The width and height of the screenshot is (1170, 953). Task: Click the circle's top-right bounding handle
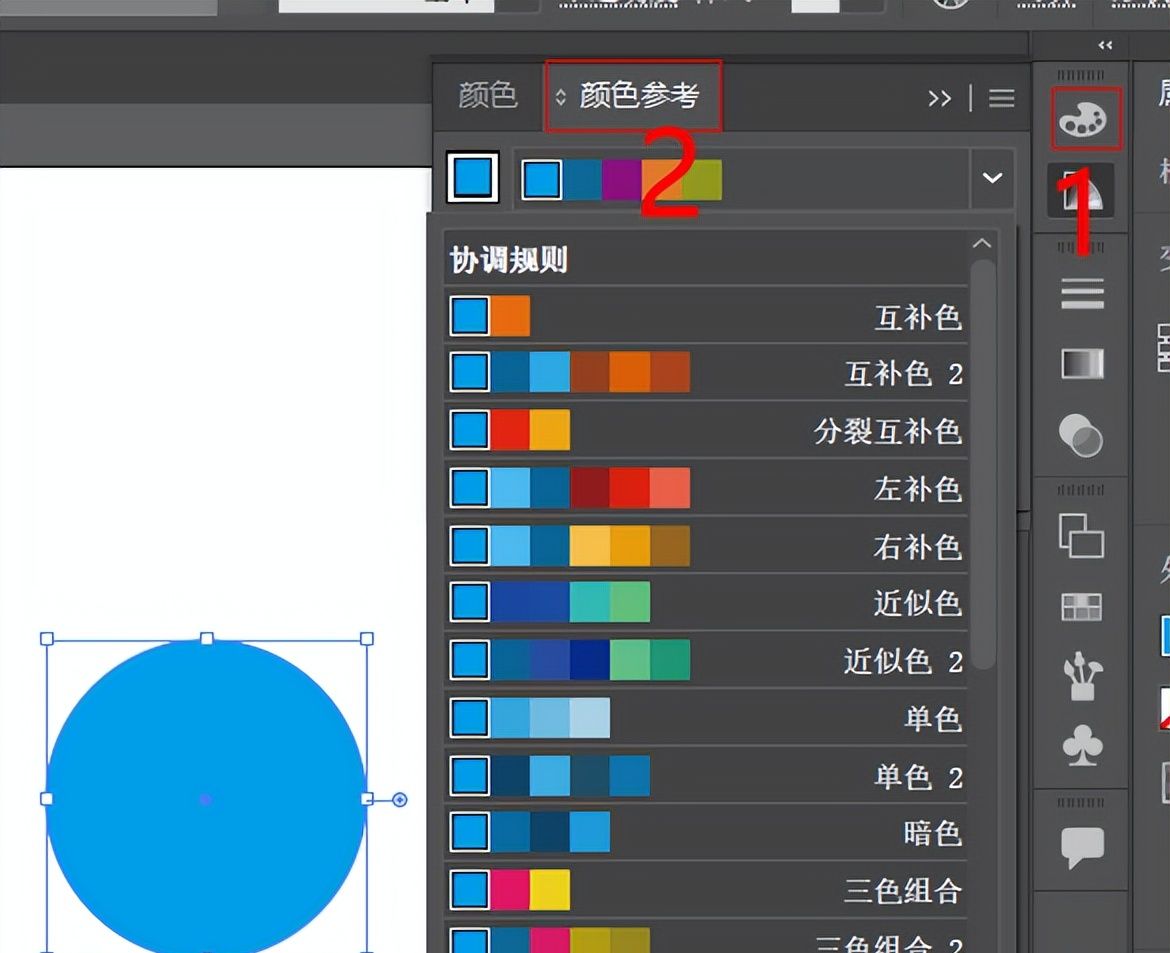click(x=366, y=639)
